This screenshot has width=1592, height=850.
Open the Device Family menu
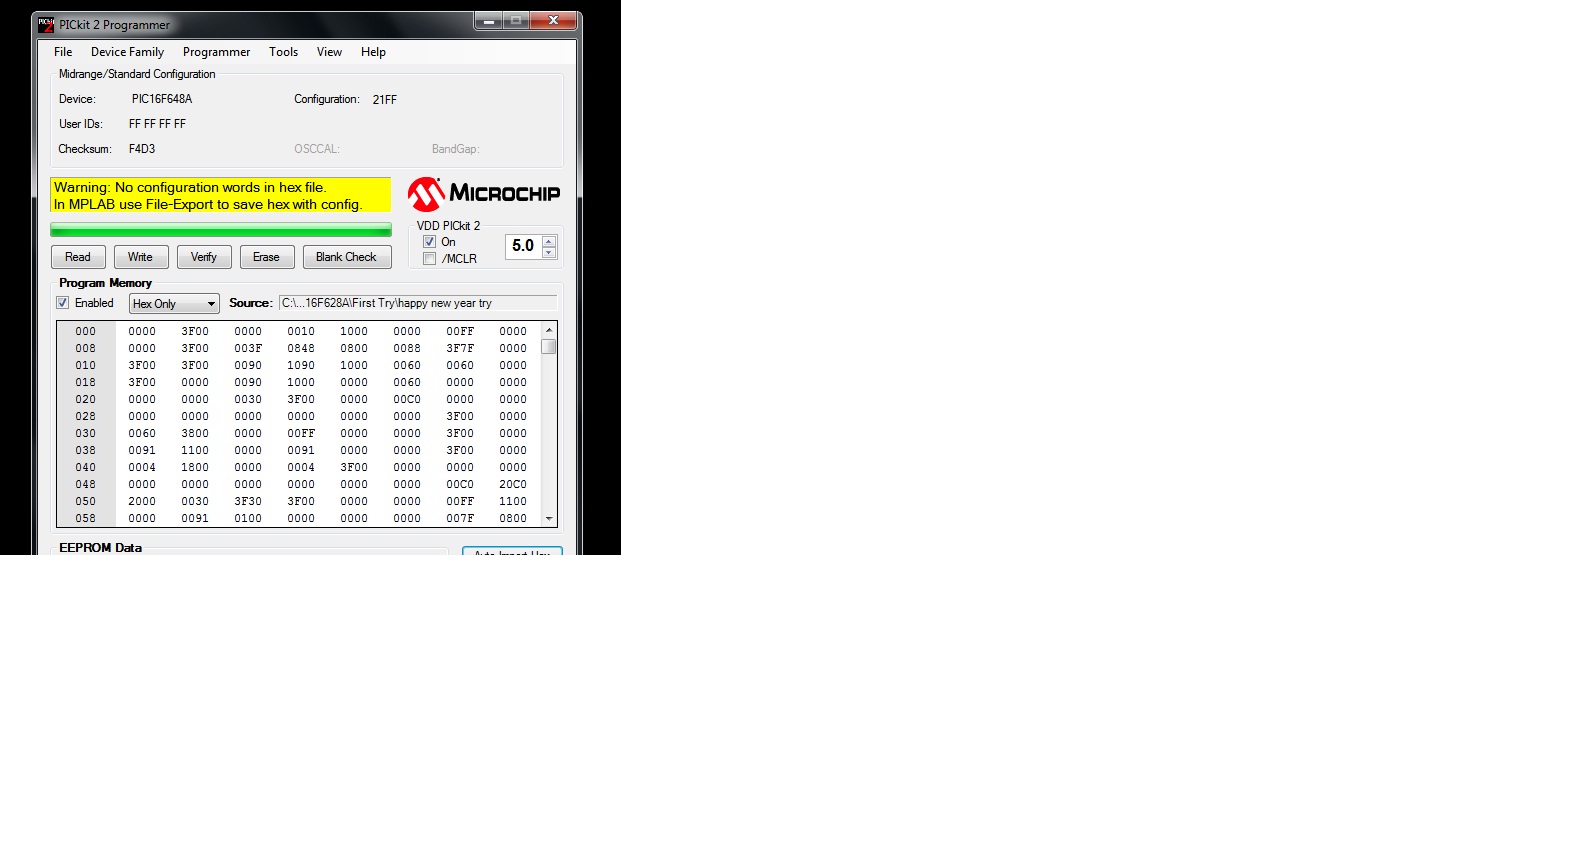(127, 52)
